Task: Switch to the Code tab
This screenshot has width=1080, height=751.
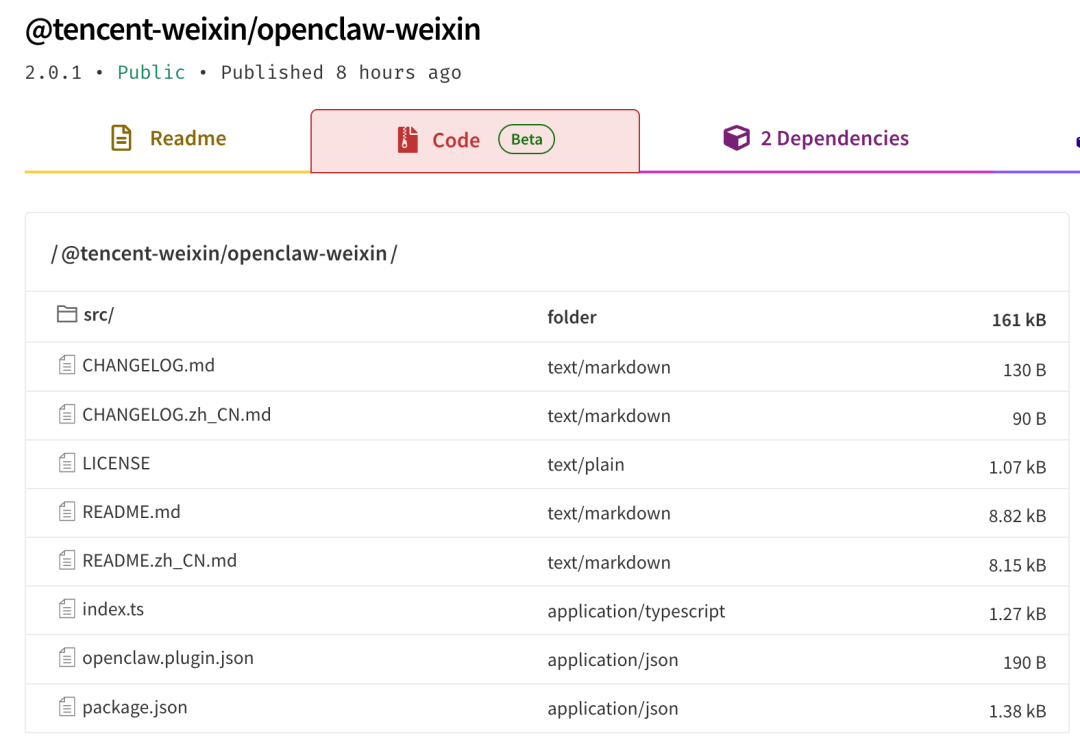Action: (475, 141)
